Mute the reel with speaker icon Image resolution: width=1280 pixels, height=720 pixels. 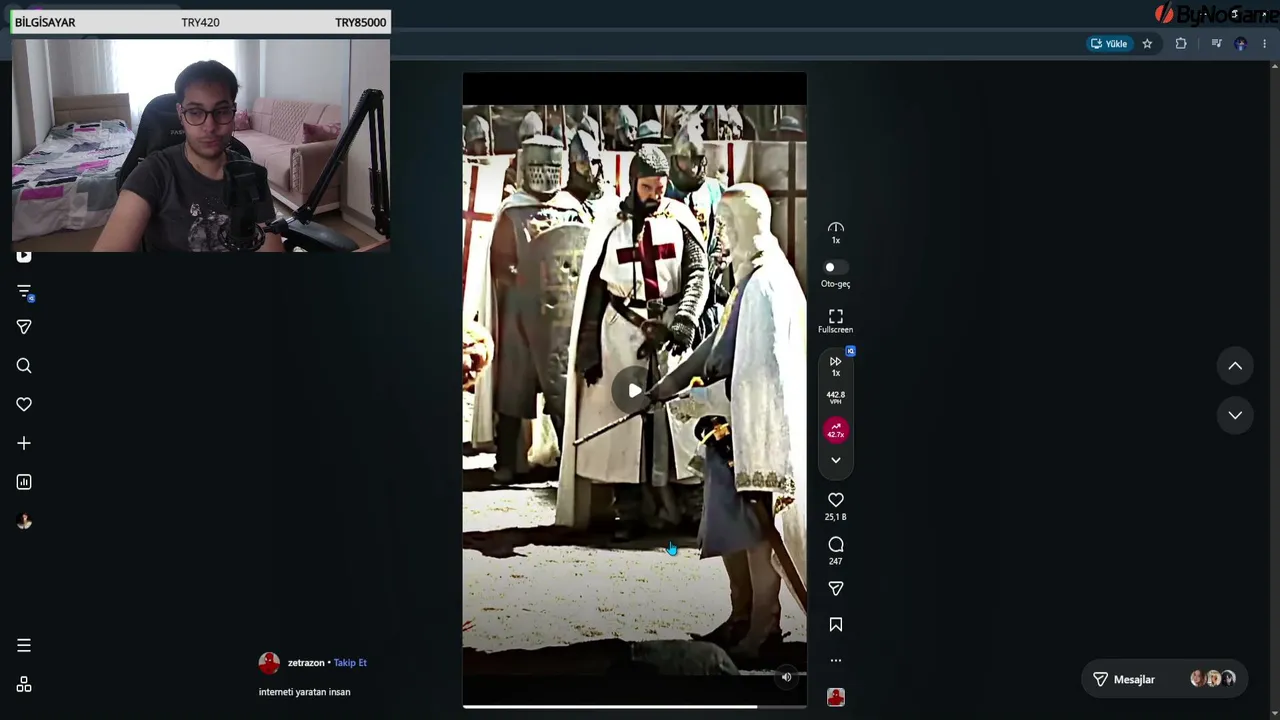tap(786, 677)
